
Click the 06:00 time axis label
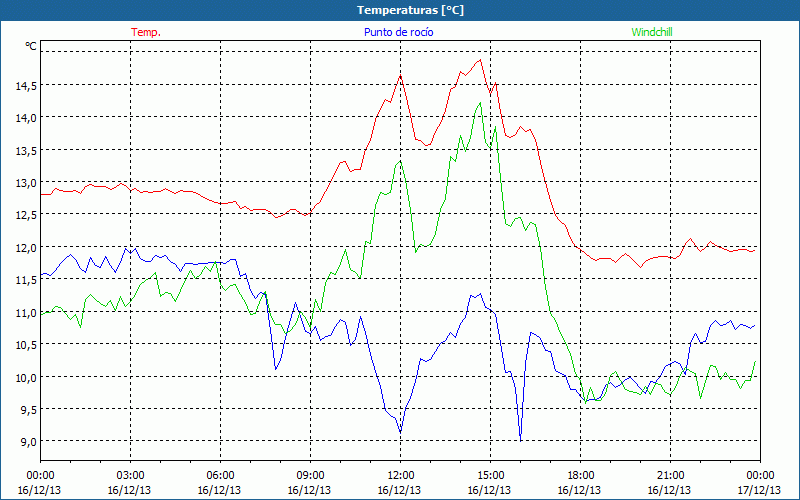(x=220, y=476)
